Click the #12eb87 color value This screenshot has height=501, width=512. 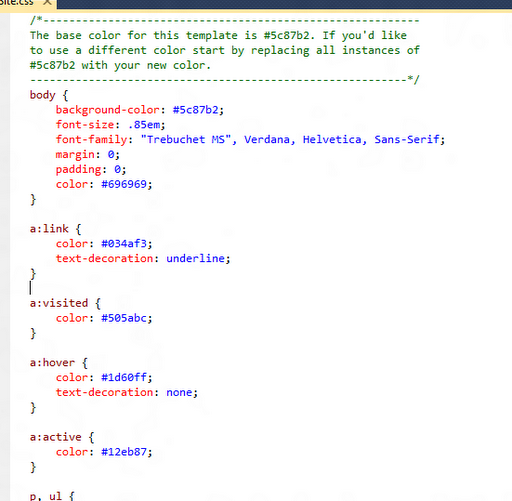124,452
